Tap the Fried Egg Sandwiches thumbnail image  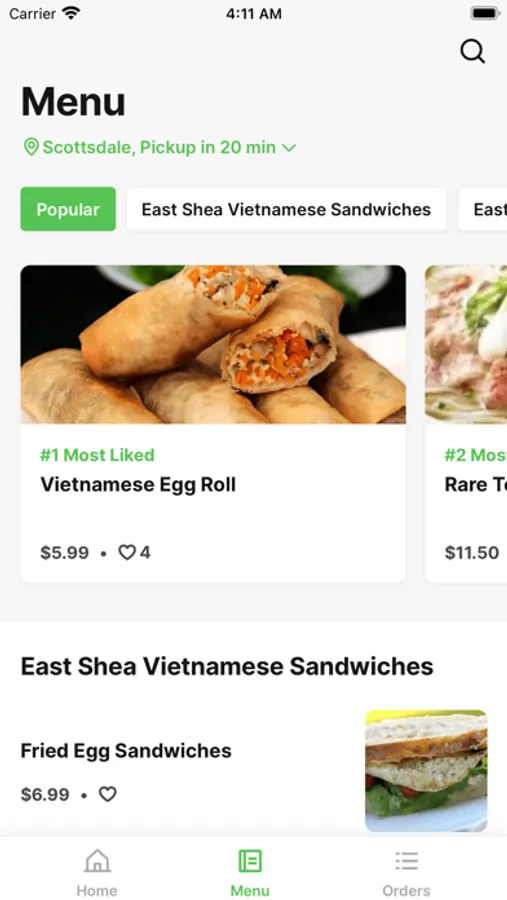[x=426, y=771]
